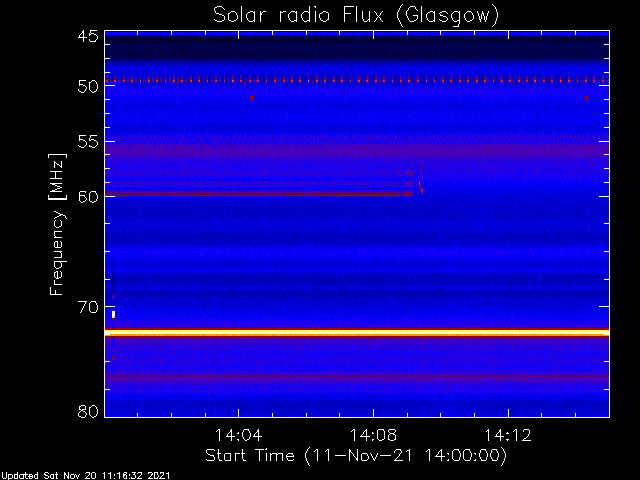Click the 14:04 time axis label
Image resolution: width=640 pixels, height=480 pixels.
tap(239, 435)
